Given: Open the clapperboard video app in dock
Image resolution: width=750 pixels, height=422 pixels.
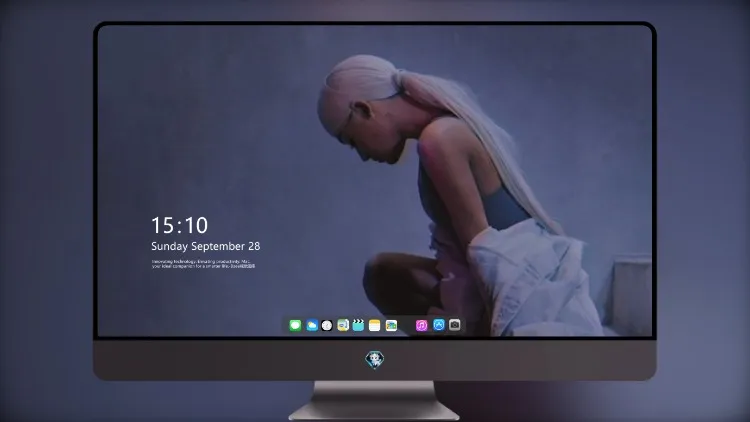Looking at the screenshot, I should (358, 325).
